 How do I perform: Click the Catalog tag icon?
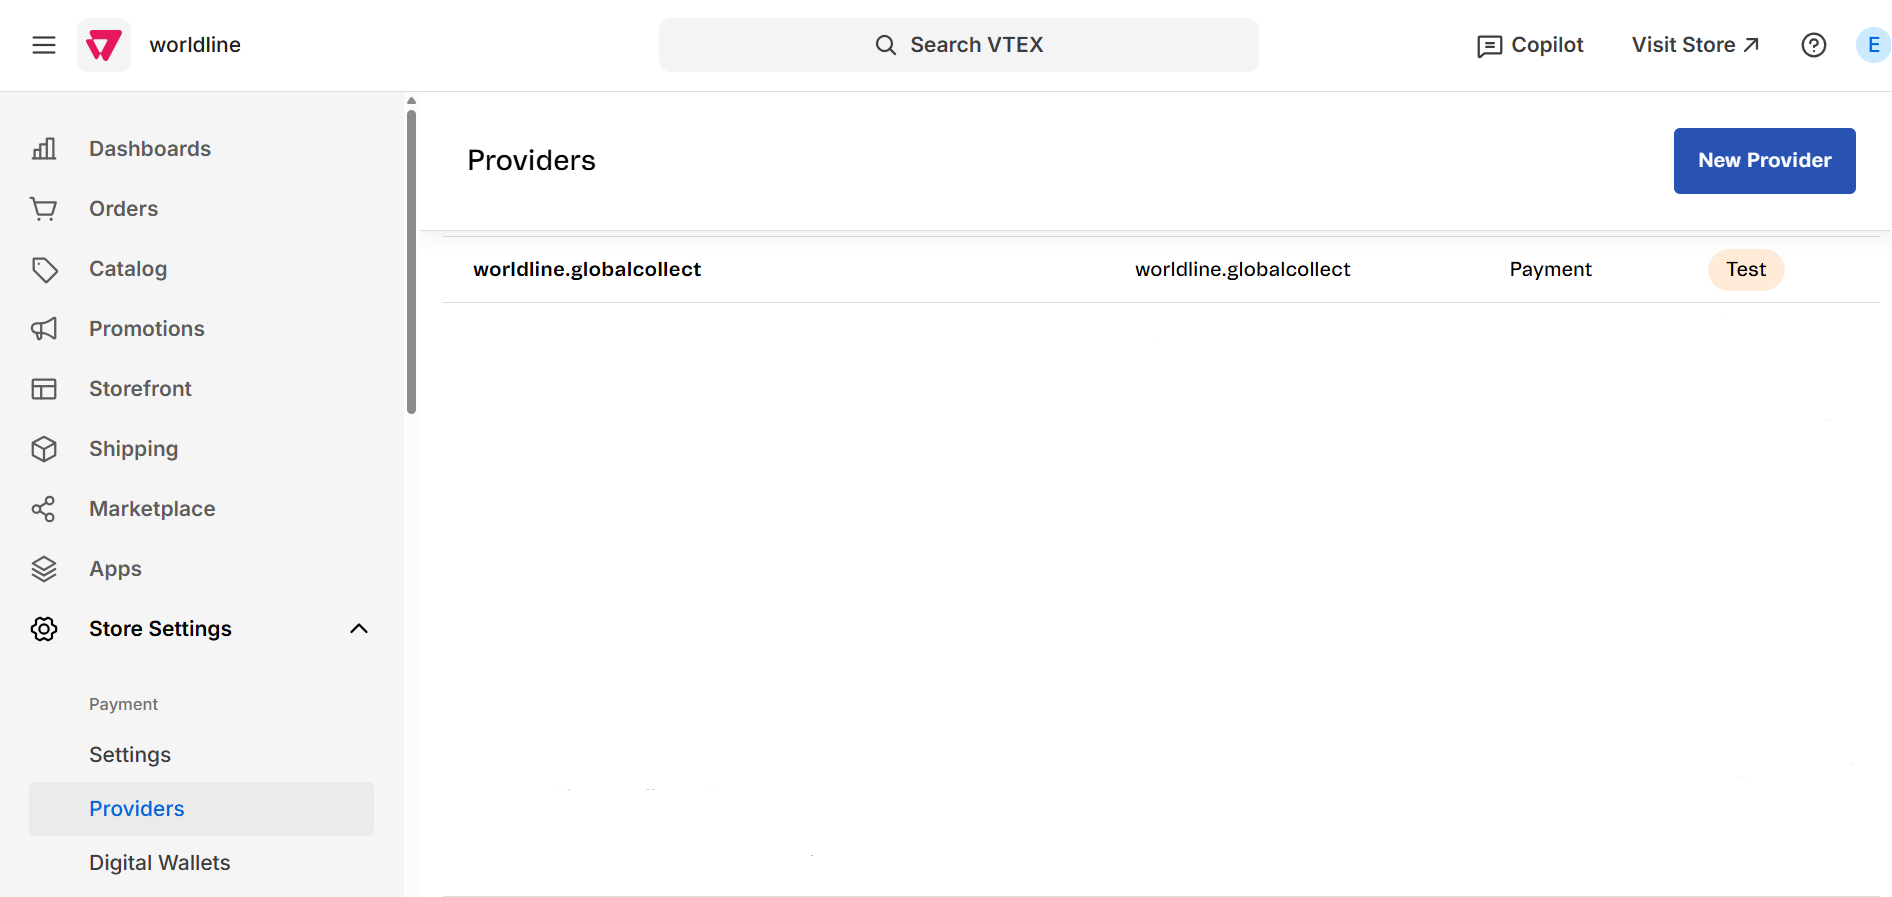click(x=44, y=268)
